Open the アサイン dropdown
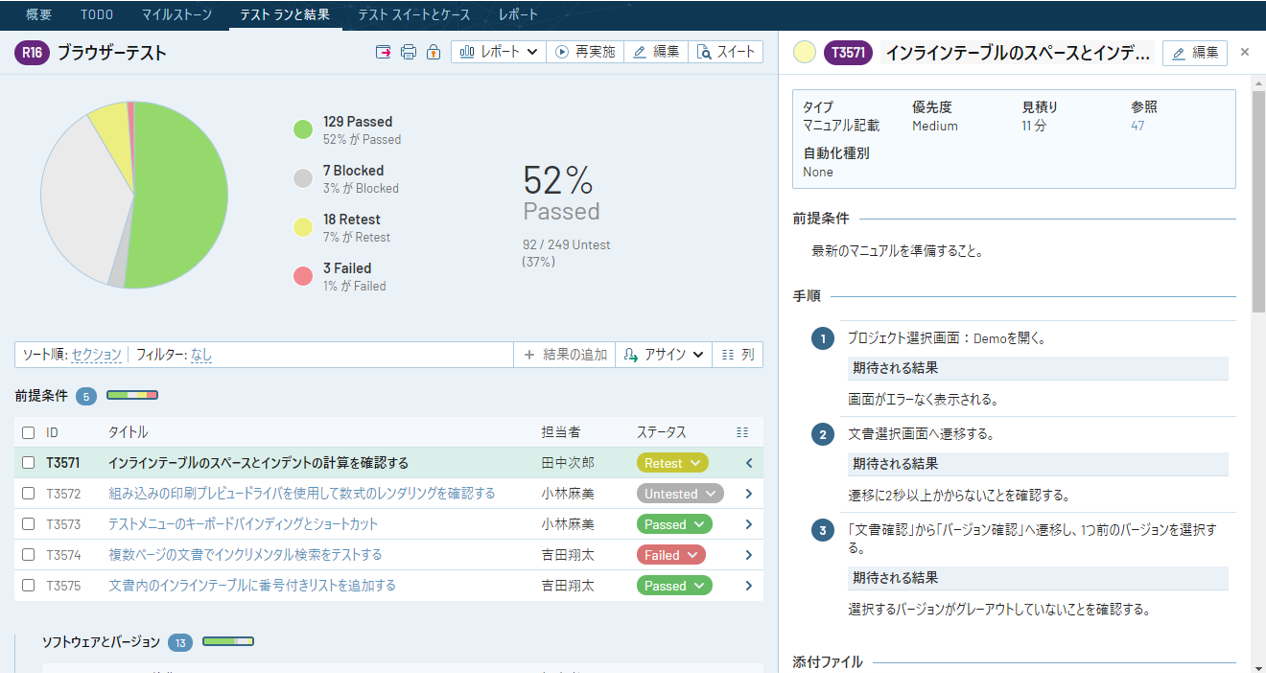This screenshot has width=1266, height=673. pos(664,354)
